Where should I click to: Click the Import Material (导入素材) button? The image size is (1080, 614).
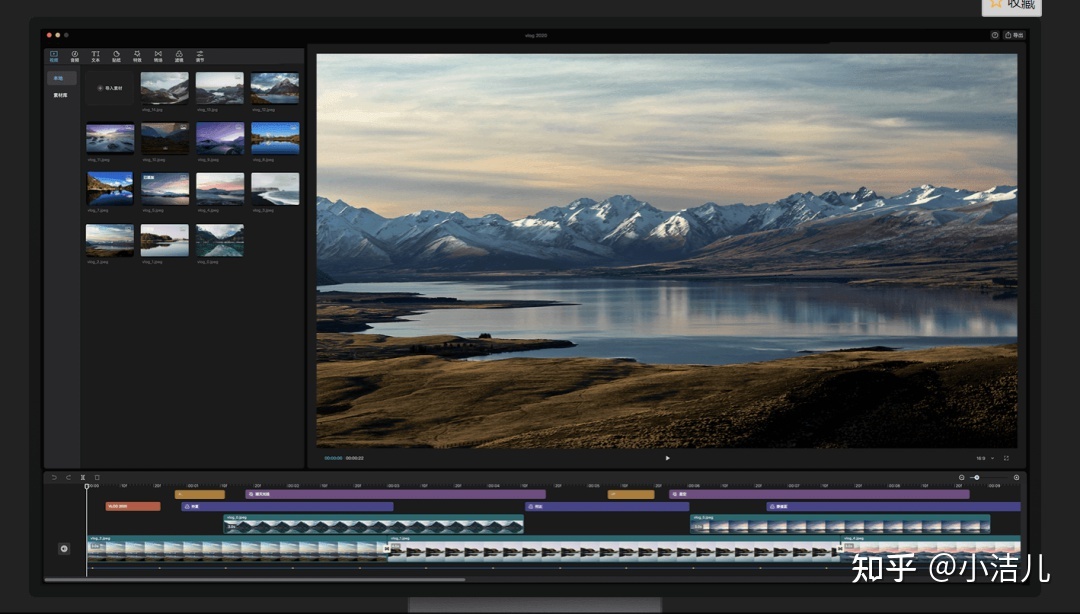point(110,88)
